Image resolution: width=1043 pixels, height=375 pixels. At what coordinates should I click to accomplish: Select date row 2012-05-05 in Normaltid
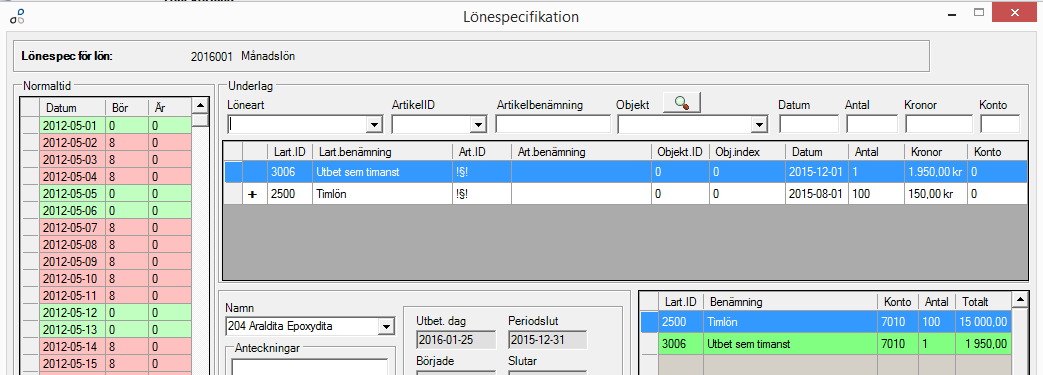106,193
